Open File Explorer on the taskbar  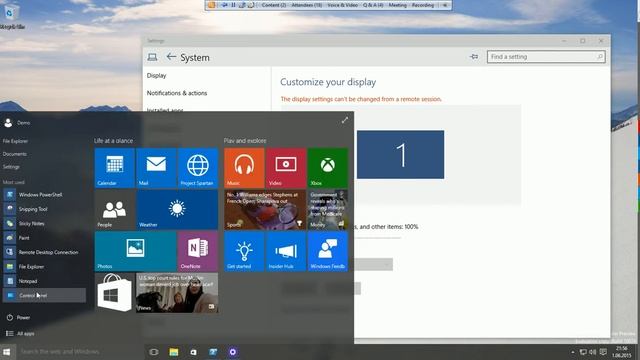coord(173,352)
